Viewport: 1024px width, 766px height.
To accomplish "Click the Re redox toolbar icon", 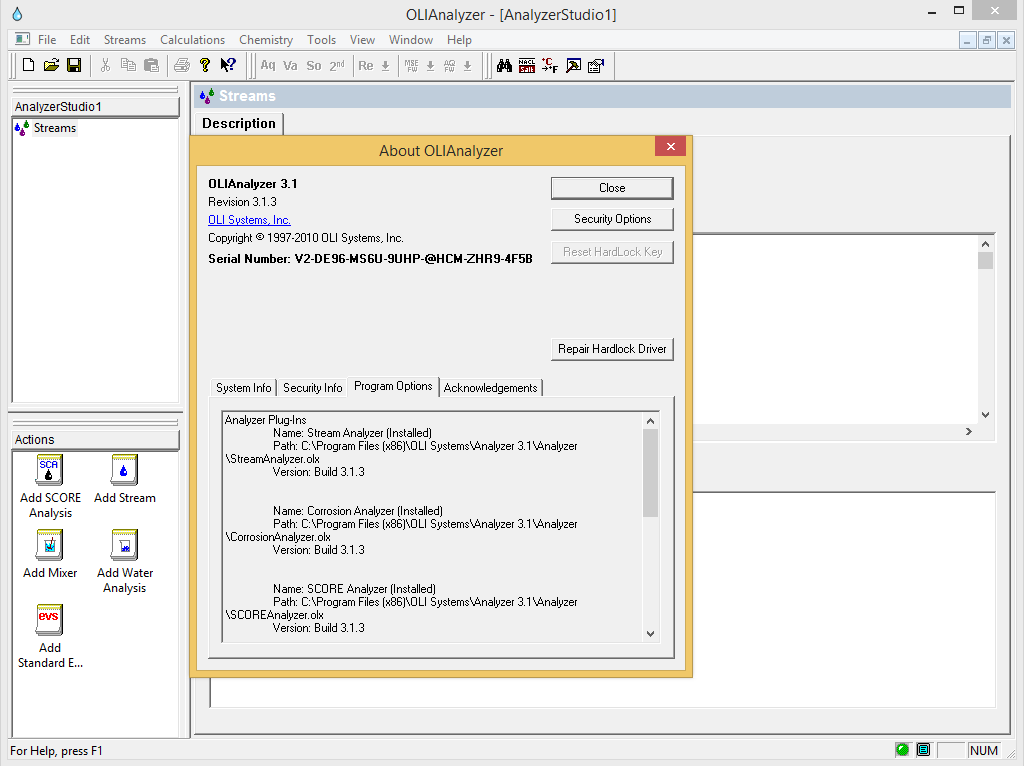I will 367,65.
